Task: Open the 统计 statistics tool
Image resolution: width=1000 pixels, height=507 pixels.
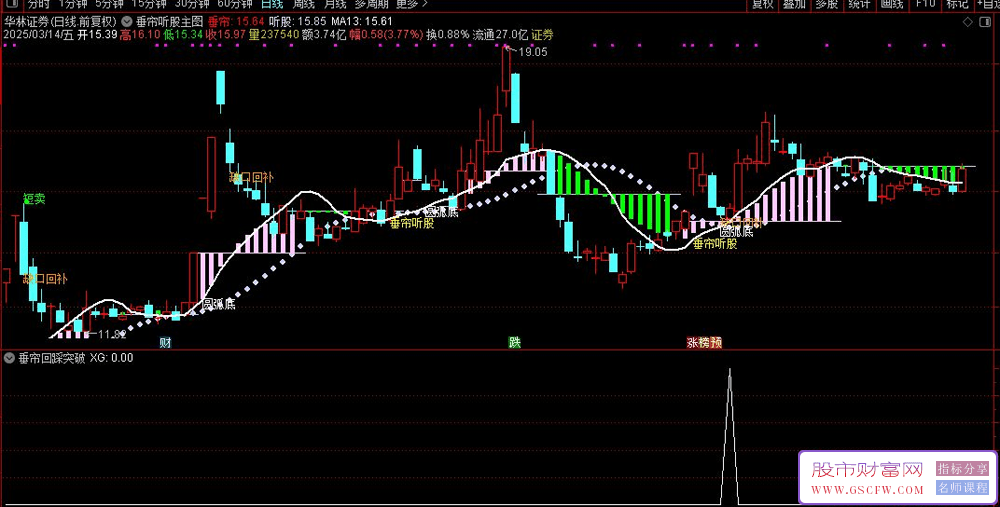Action: point(859,4)
